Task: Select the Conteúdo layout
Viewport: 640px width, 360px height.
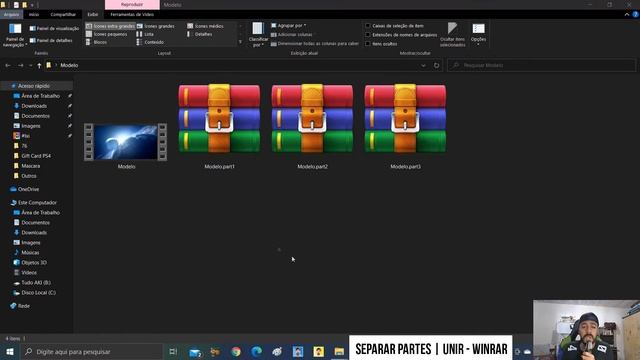Action: (150, 42)
